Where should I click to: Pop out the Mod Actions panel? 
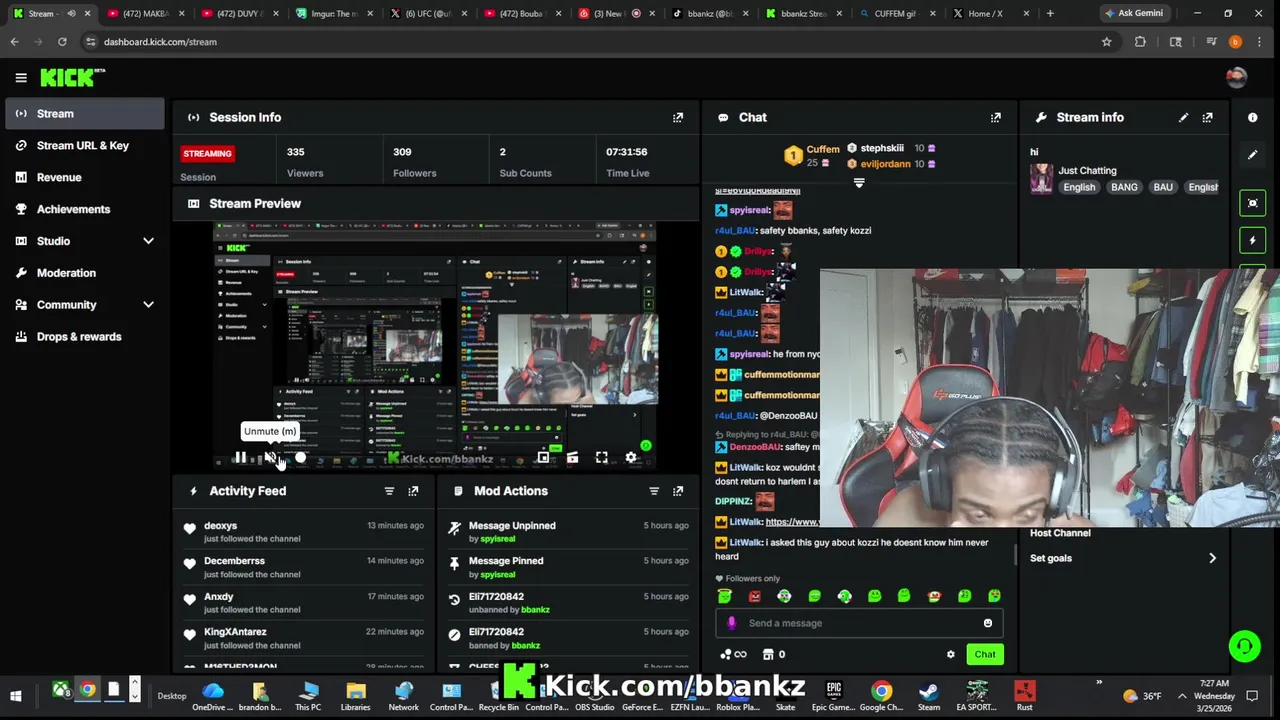[x=678, y=491]
